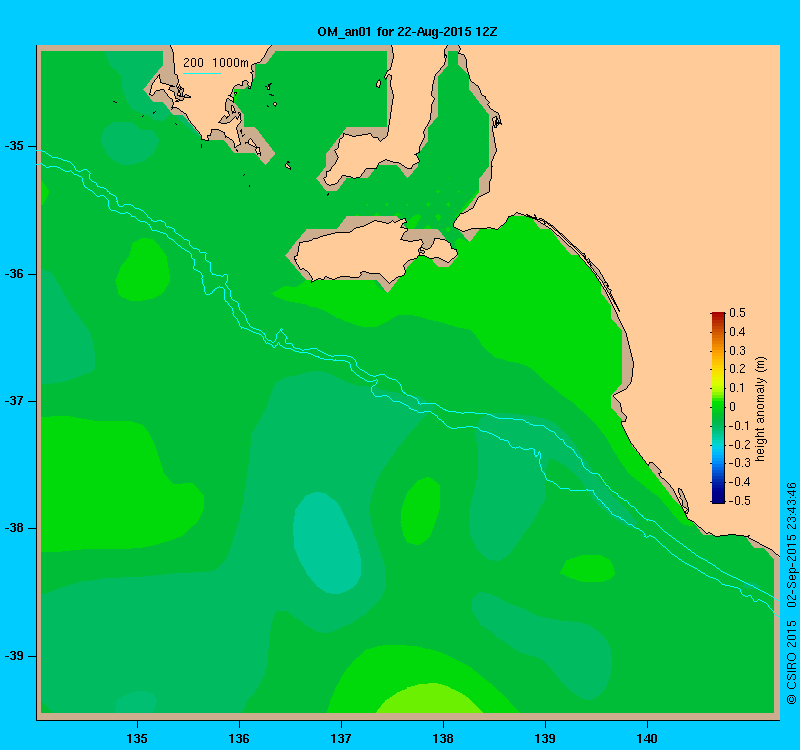Click the -0.5 color bar label
This screenshot has width=800, height=750.
(x=738, y=501)
